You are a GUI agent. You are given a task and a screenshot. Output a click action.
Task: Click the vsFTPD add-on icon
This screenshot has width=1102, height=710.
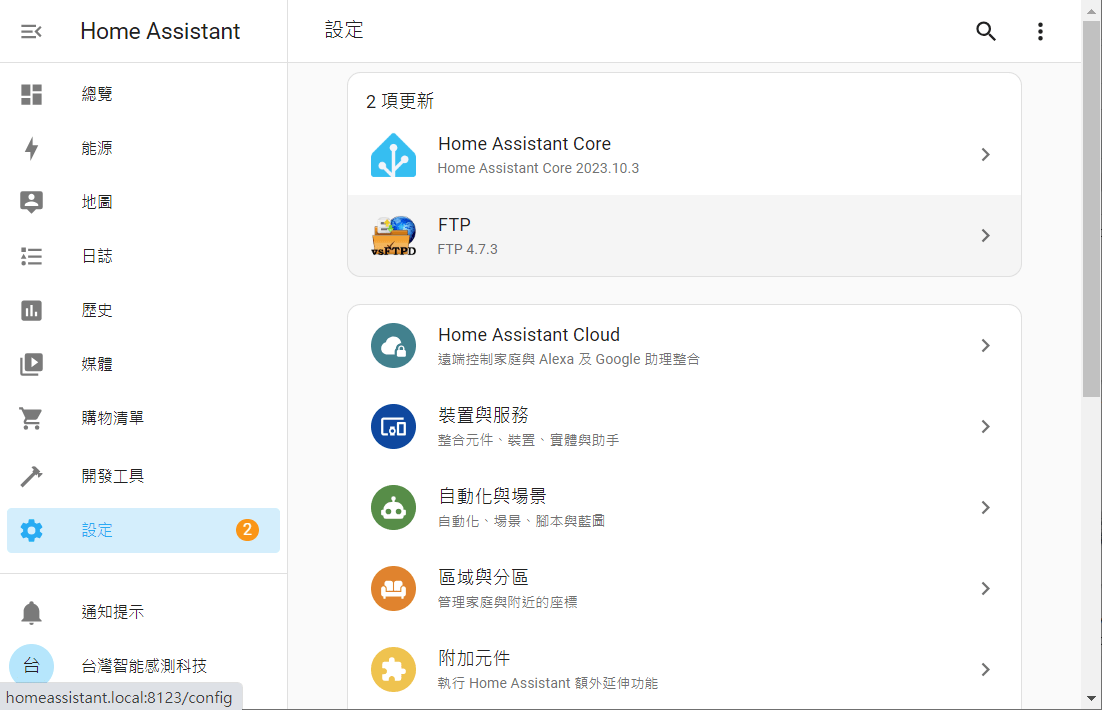pyautogui.click(x=393, y=236)
